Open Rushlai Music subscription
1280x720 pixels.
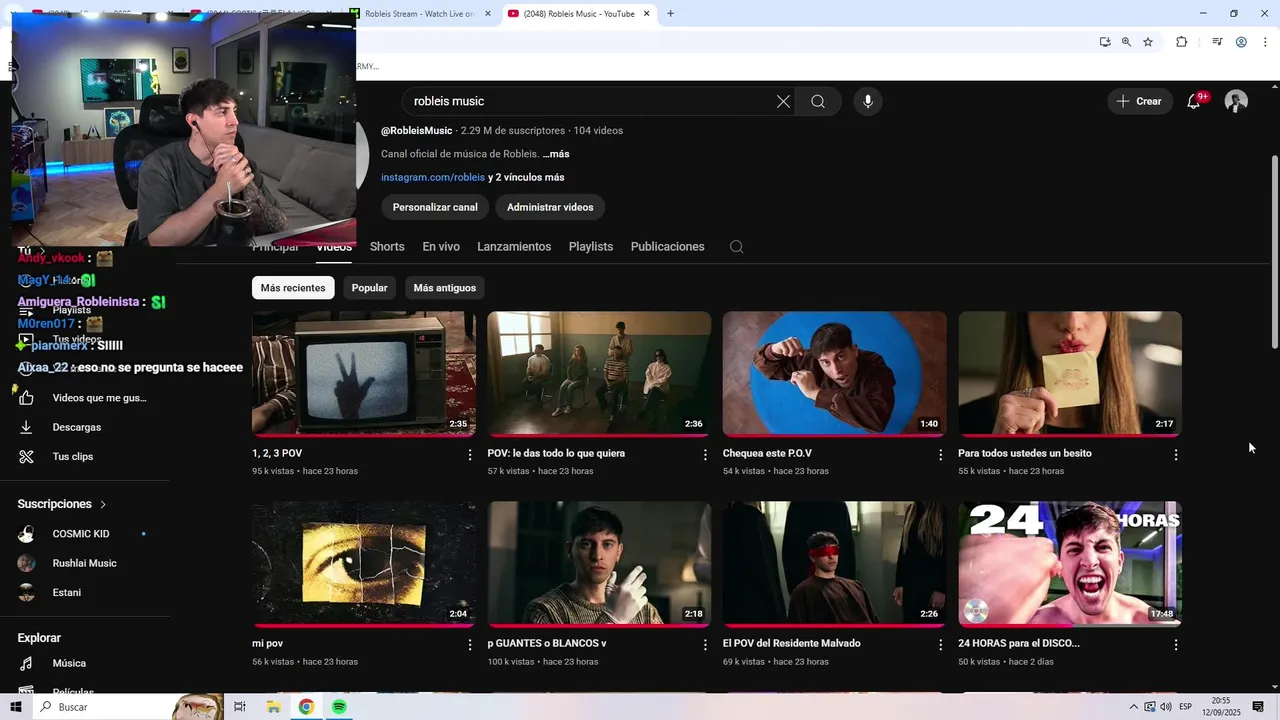click(86, 563)
